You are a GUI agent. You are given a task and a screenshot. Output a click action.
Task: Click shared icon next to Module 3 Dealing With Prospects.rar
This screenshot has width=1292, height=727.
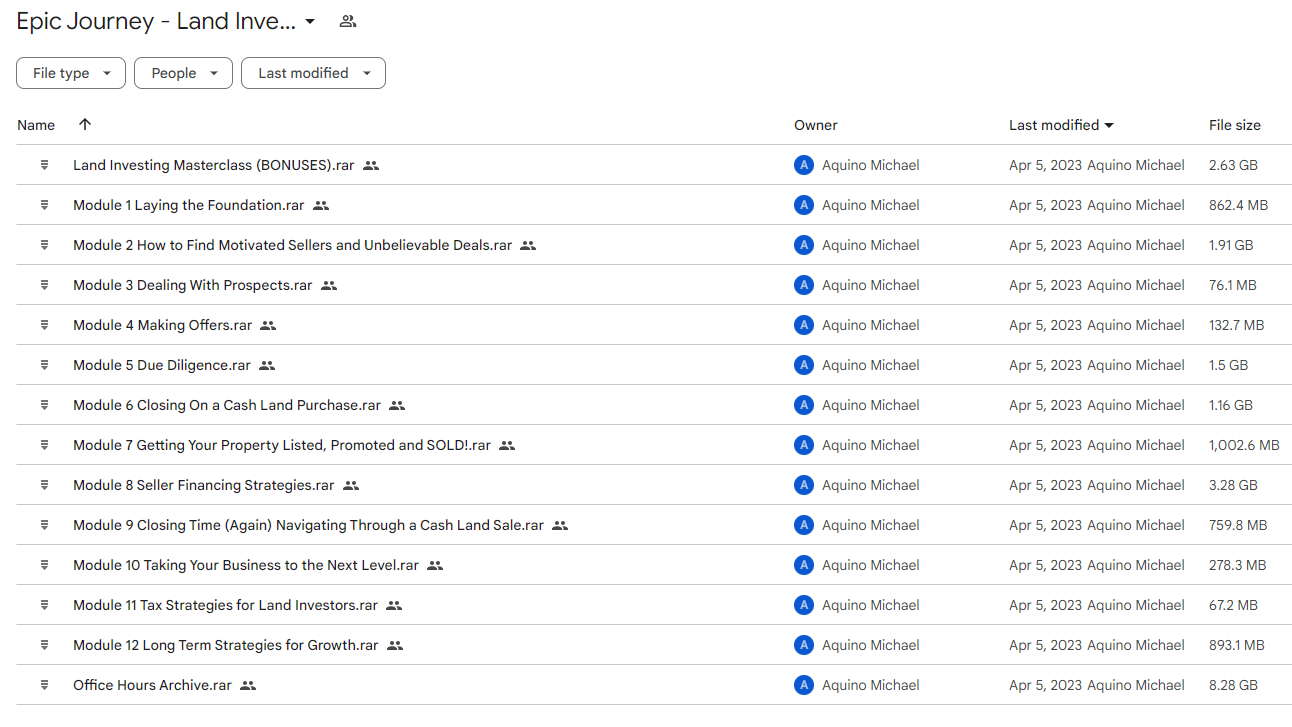tap(329, 285)
